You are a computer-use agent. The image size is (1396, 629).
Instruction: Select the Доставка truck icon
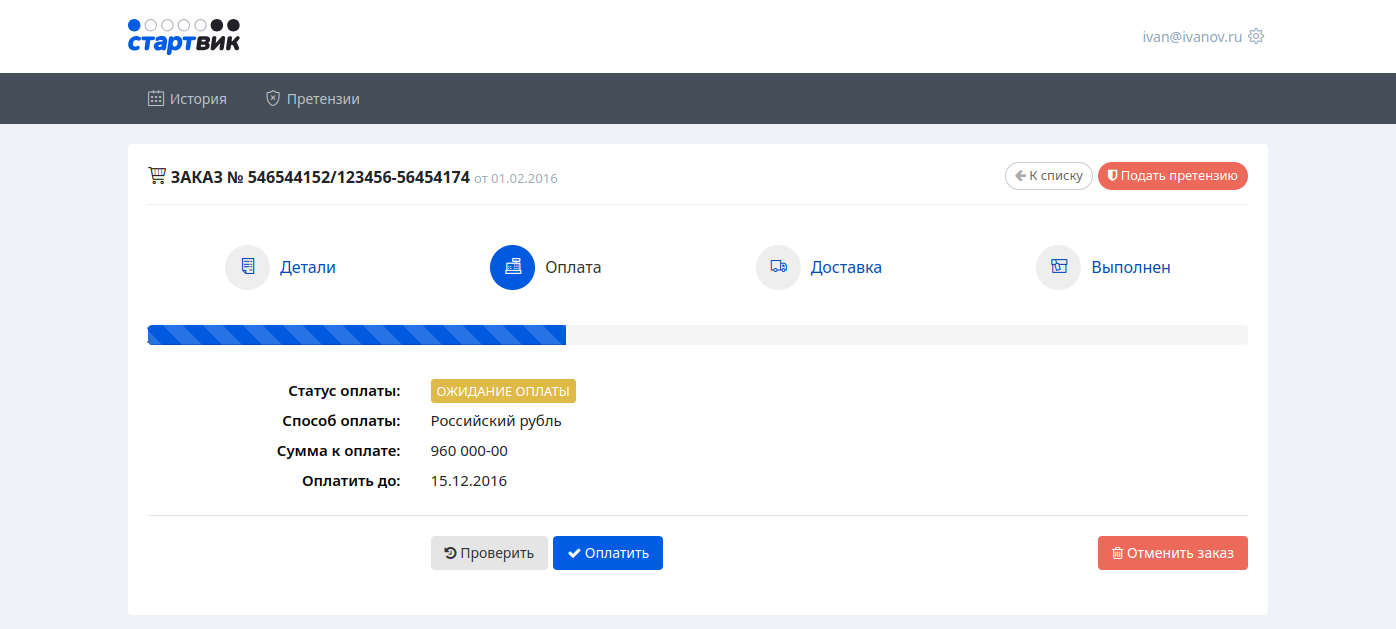pyautogui.click(x=778, y=268)
